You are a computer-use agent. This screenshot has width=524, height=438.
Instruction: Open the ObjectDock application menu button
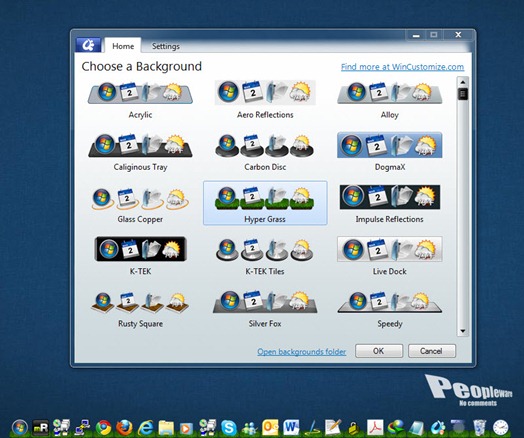88,45
